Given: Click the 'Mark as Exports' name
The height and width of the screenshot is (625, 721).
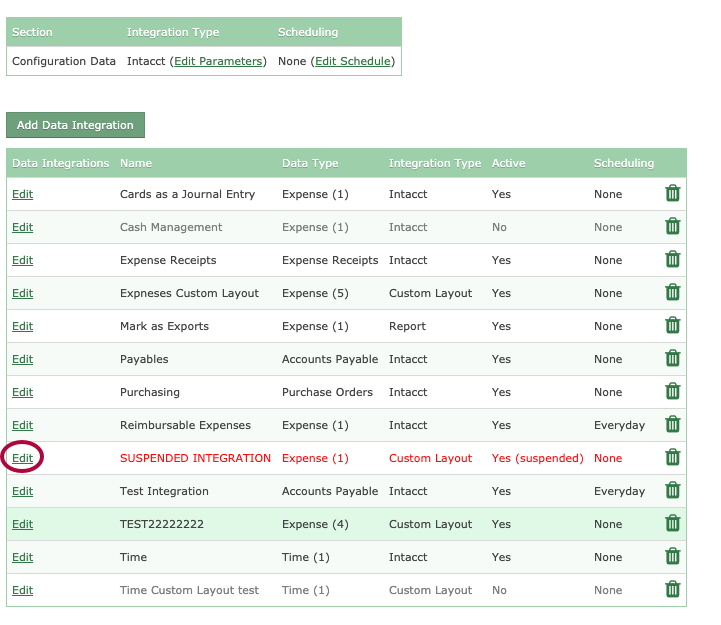Looking at the screenshot, I should tap(165, 326).
